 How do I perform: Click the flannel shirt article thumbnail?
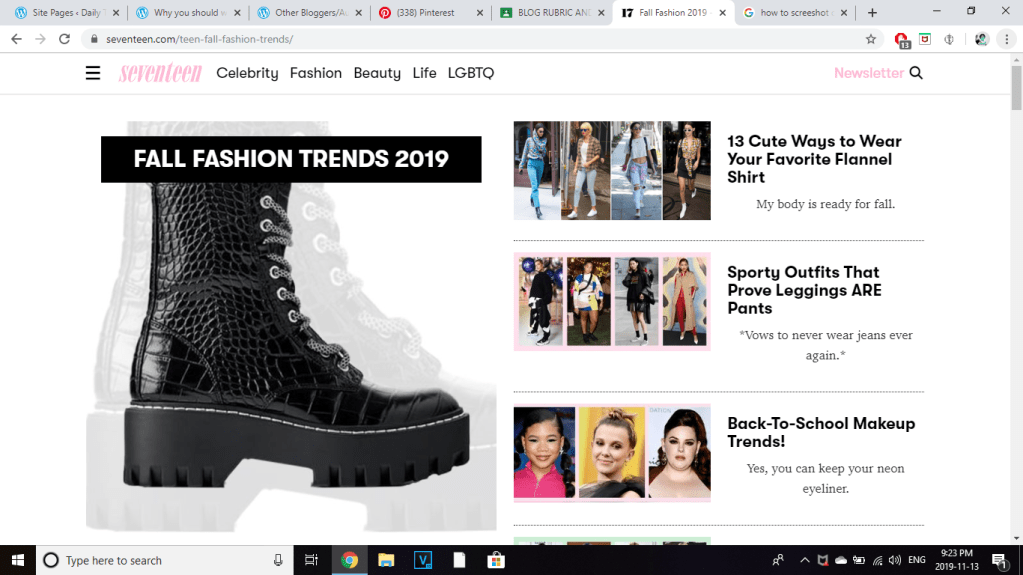coord(611,171)
